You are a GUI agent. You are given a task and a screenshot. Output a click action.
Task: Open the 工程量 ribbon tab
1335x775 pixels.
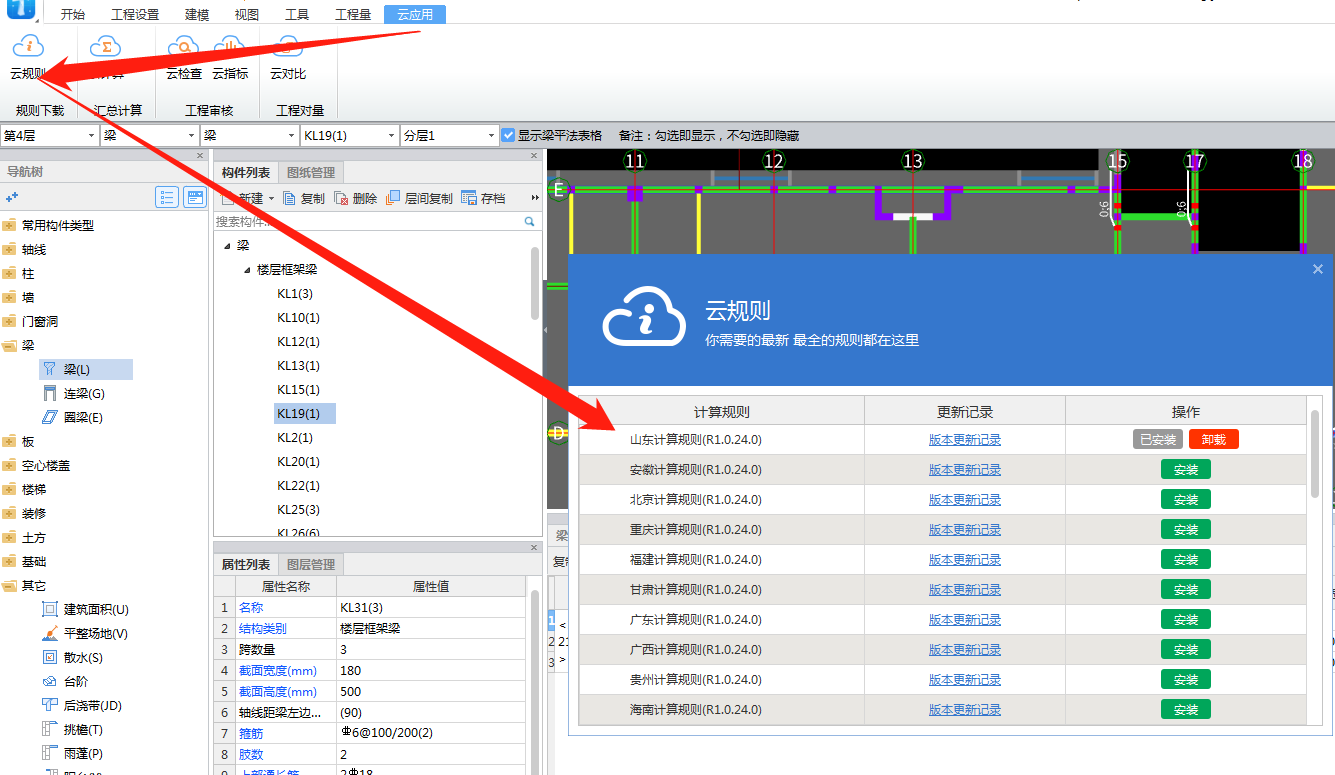coord(353,14)
